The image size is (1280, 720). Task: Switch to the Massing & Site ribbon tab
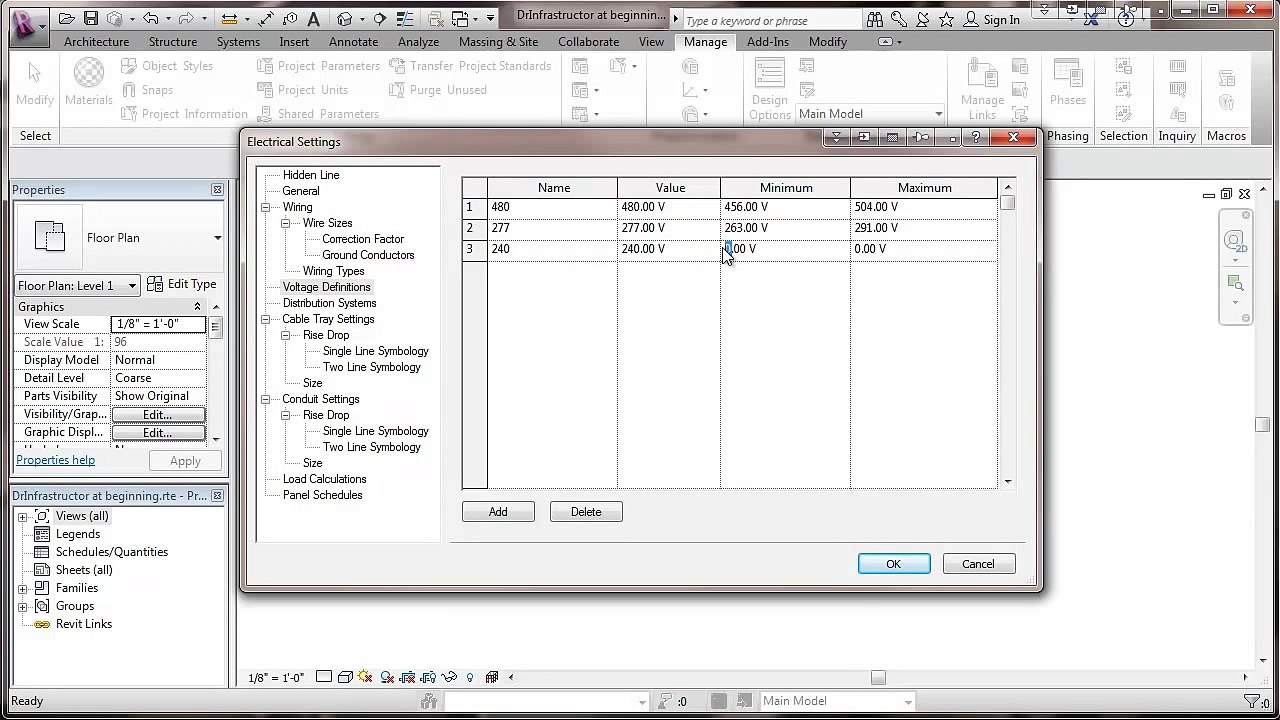pyautogui.click(x=498, y=42)
